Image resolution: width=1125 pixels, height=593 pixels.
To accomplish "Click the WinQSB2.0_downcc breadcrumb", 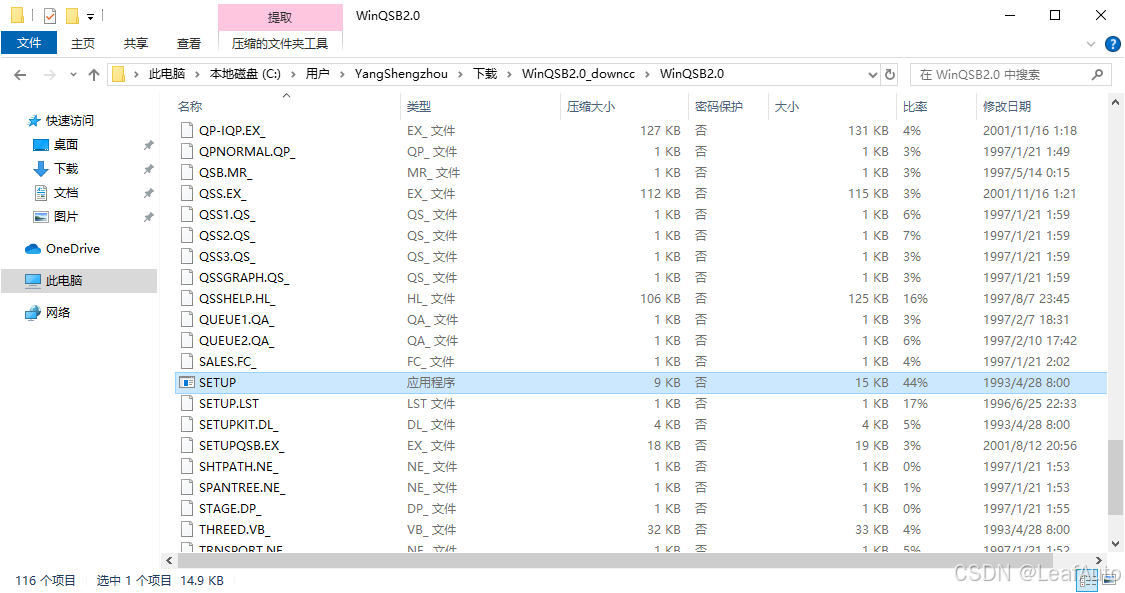I will pyautogui.click(x=578, y=74).
